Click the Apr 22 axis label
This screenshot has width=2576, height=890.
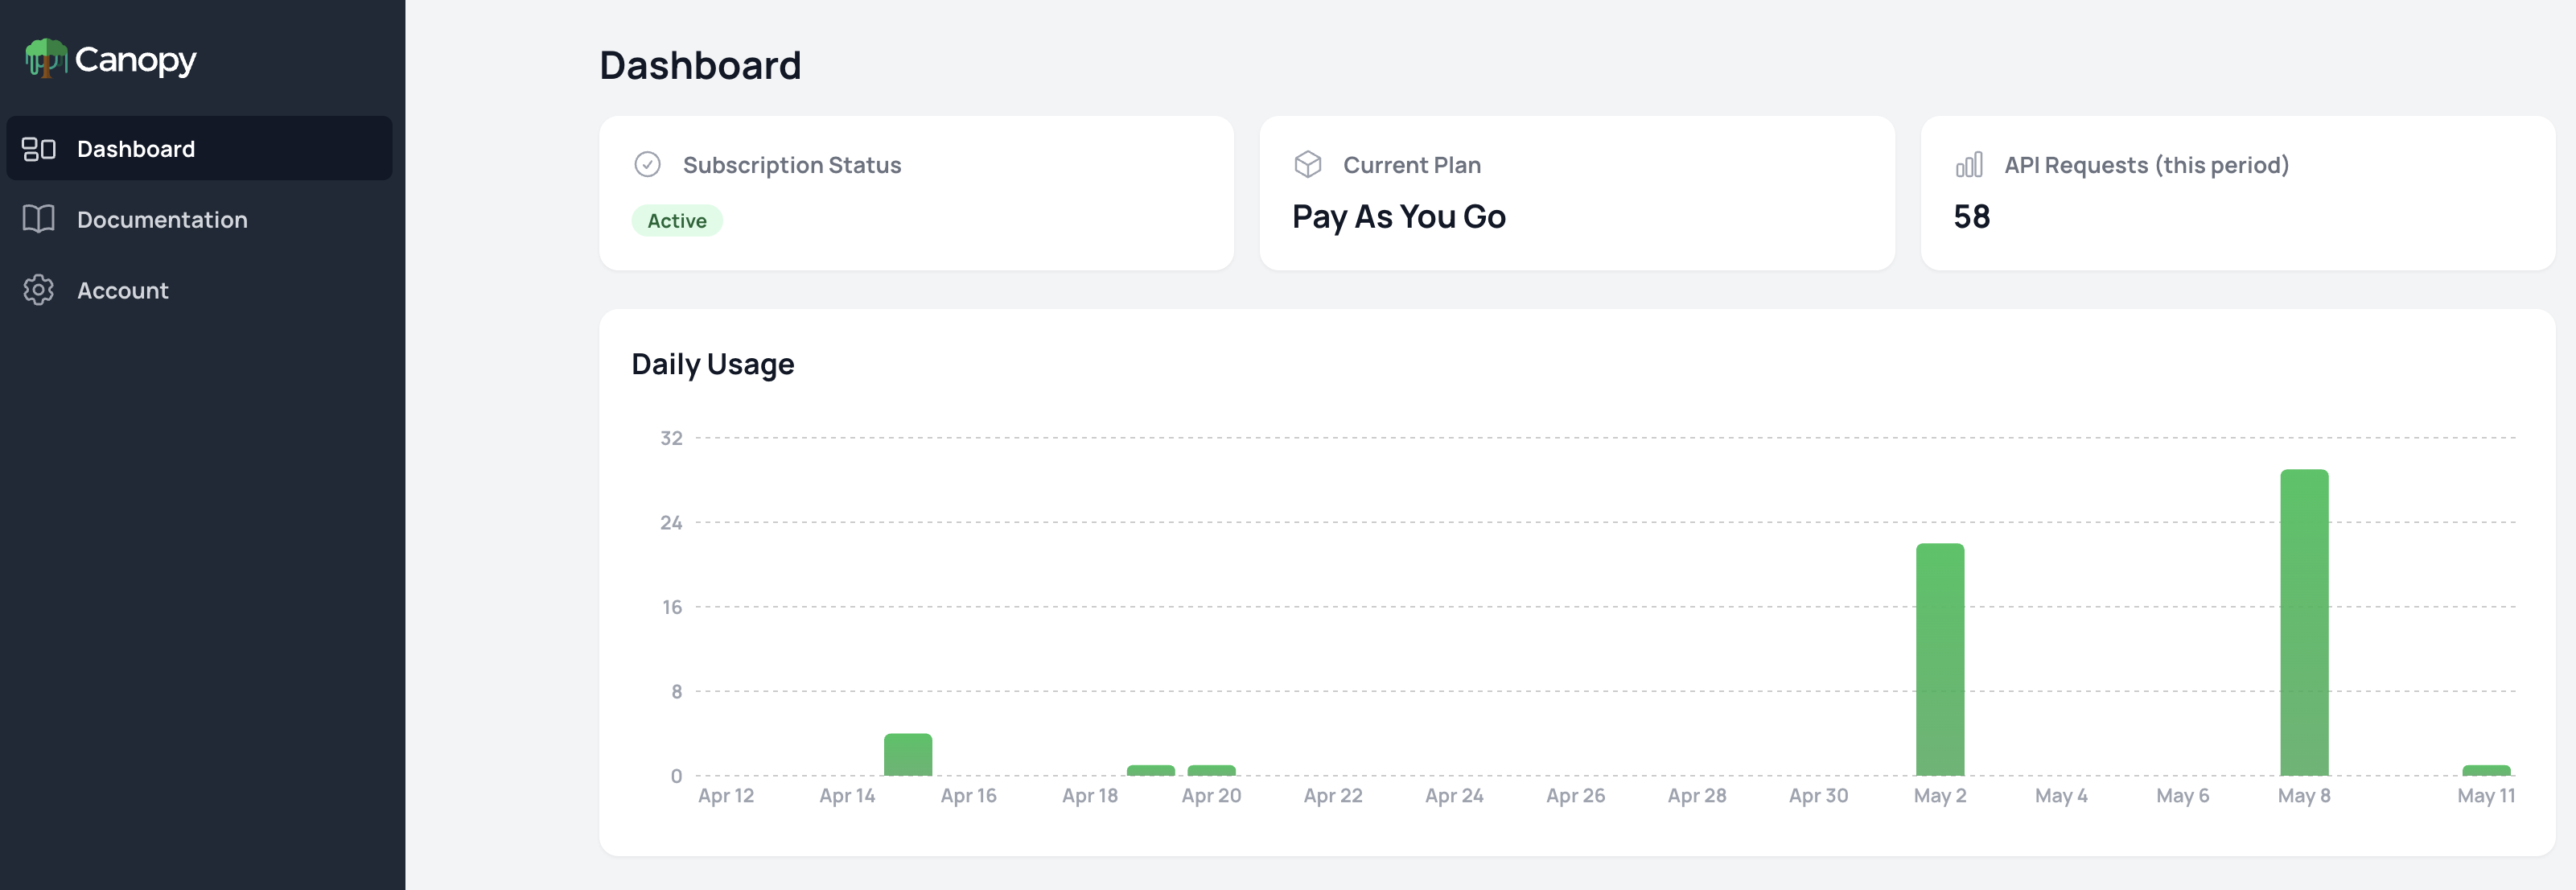tap(1333, 796)
